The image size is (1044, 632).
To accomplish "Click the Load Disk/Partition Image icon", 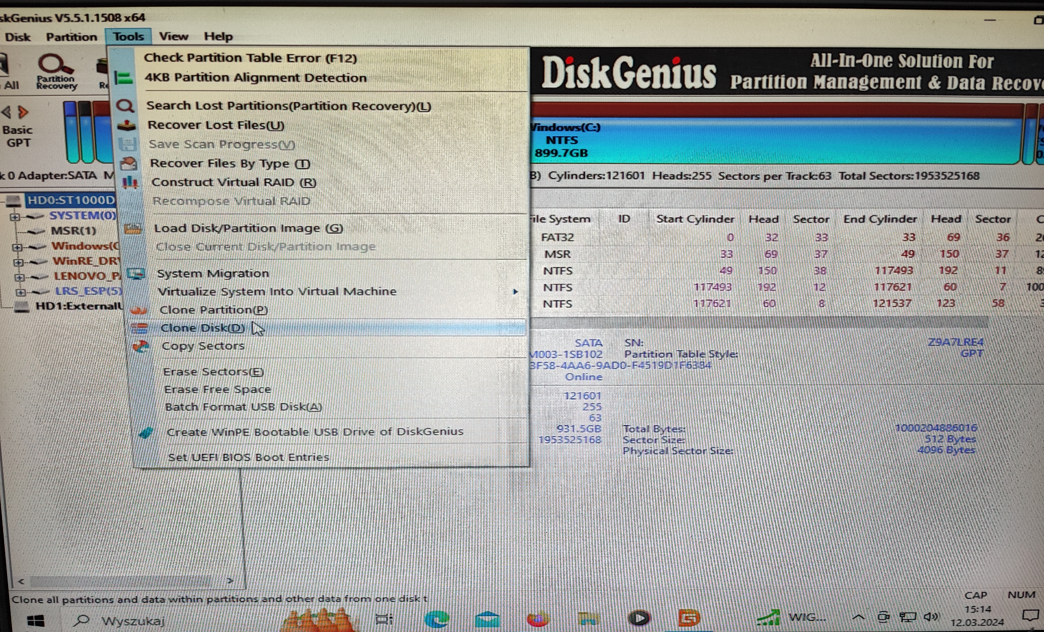I will [x=132, y=228].
